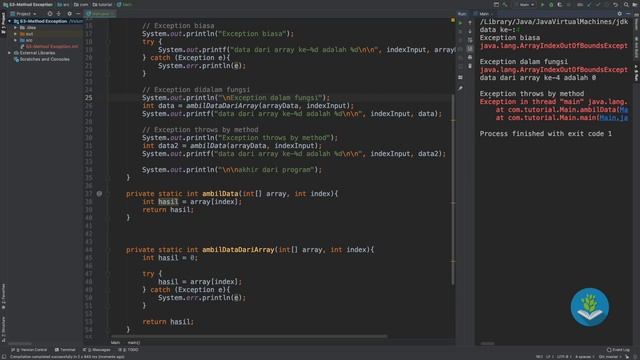Image resolution: width=640 pixels, height=360 pixels.
Task: Click the Main class breadcrumb in navigation bar
Action: [125, 4]
